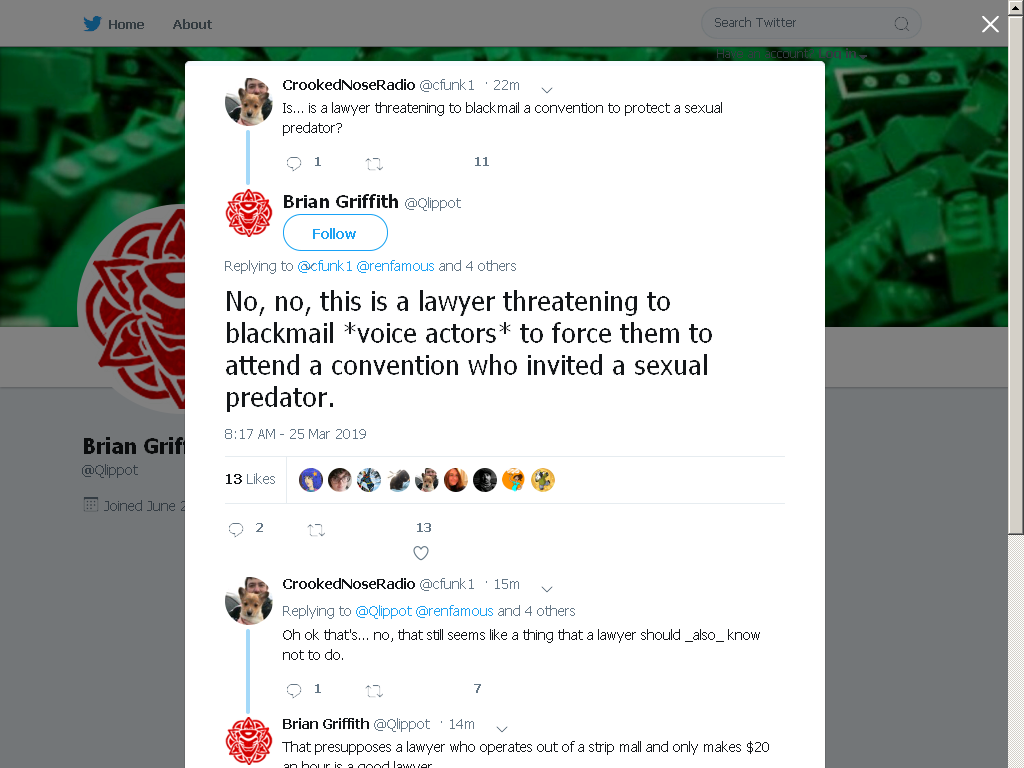Image resolution: width=1024 pixels, height=768 pixels.
Task: Retweet Brian Griffith's main tweet
Action: [x=316, y=530]
